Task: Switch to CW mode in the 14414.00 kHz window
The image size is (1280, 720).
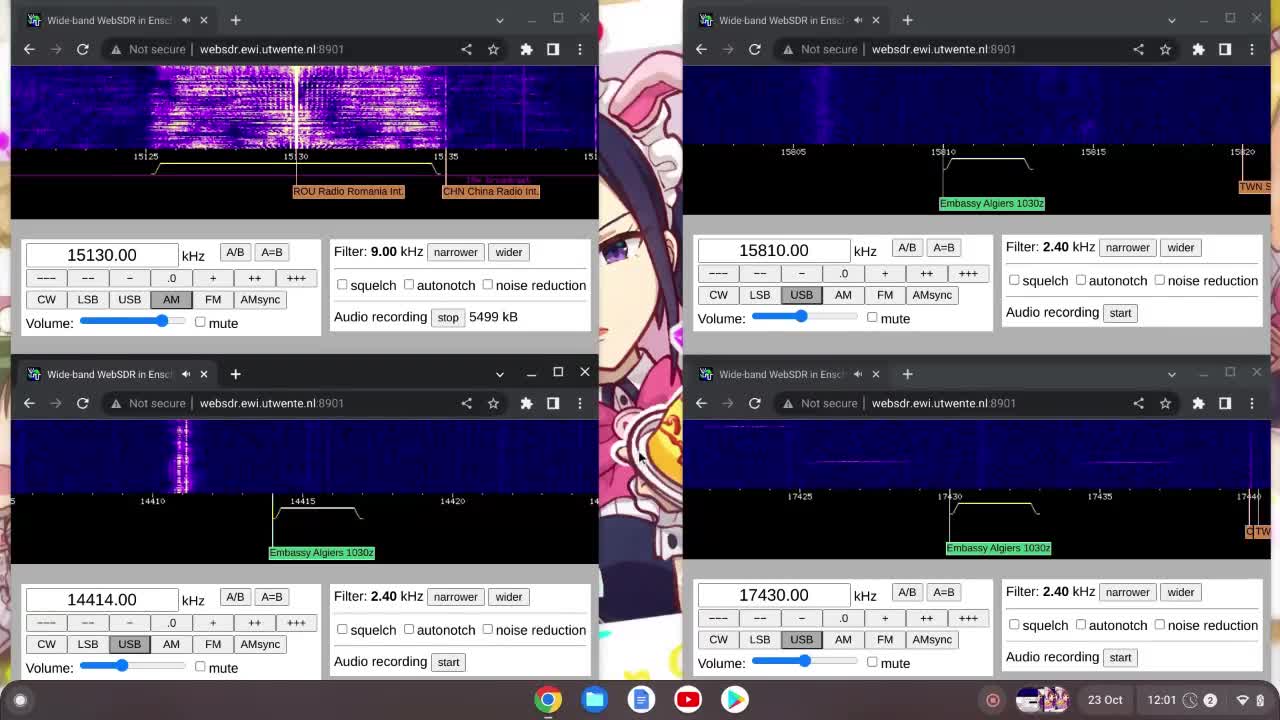Action: coord(46,644)
